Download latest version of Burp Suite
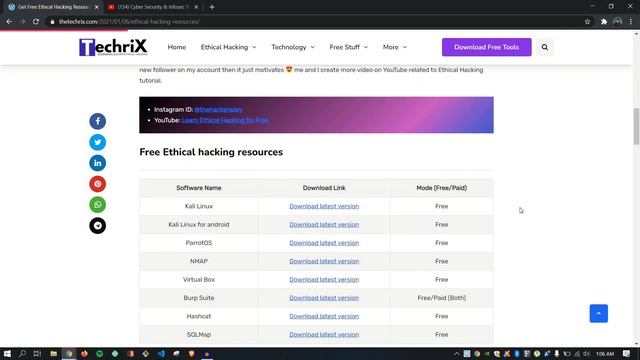640x360 pixels. pos(324,298)
